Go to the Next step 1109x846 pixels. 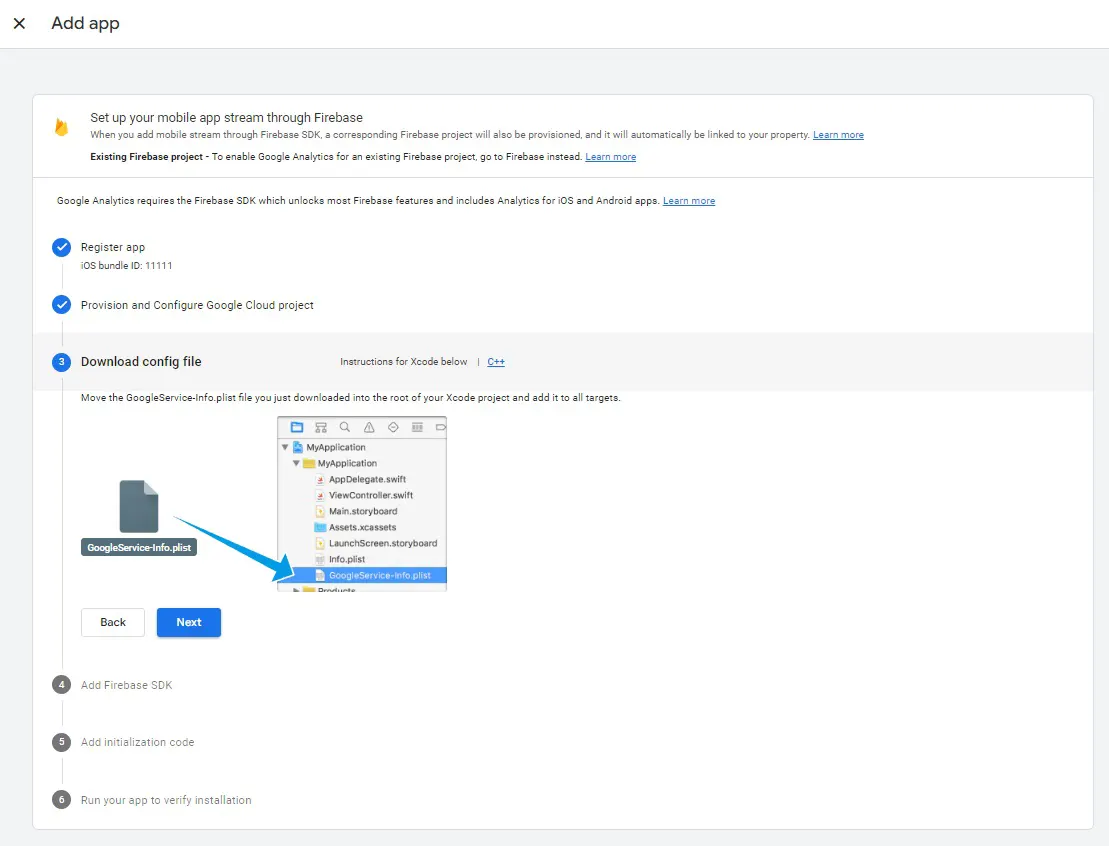pyautogui.click(x=189, y=622)
